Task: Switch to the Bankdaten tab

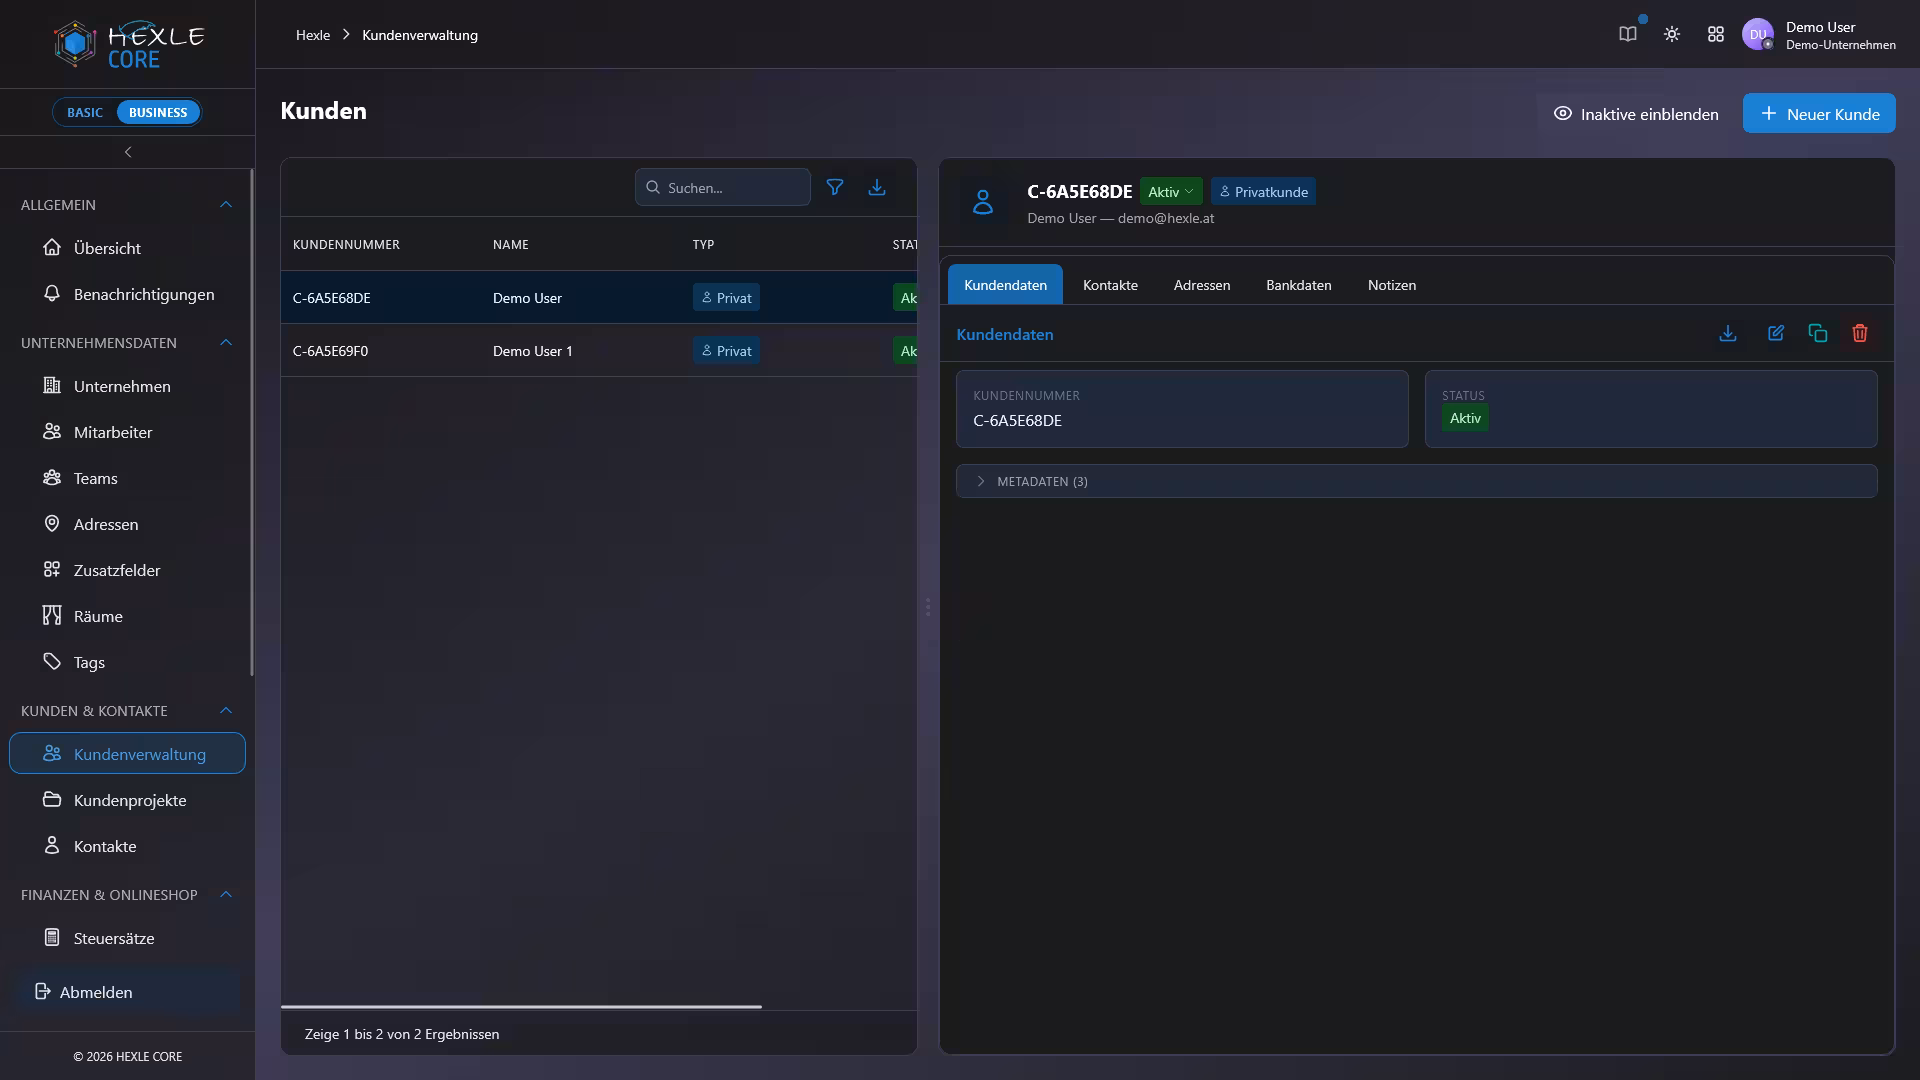Action: click(x=1298, y=285)
